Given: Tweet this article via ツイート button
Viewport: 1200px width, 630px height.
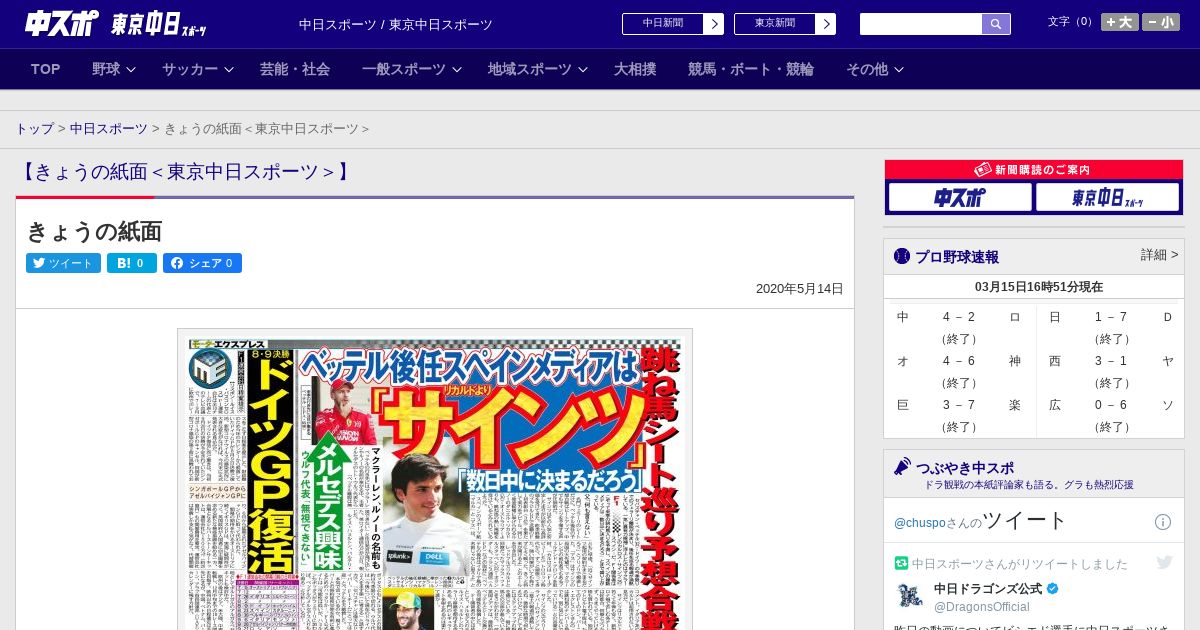Looking at the screenshot, I should (x=63, y=263).
